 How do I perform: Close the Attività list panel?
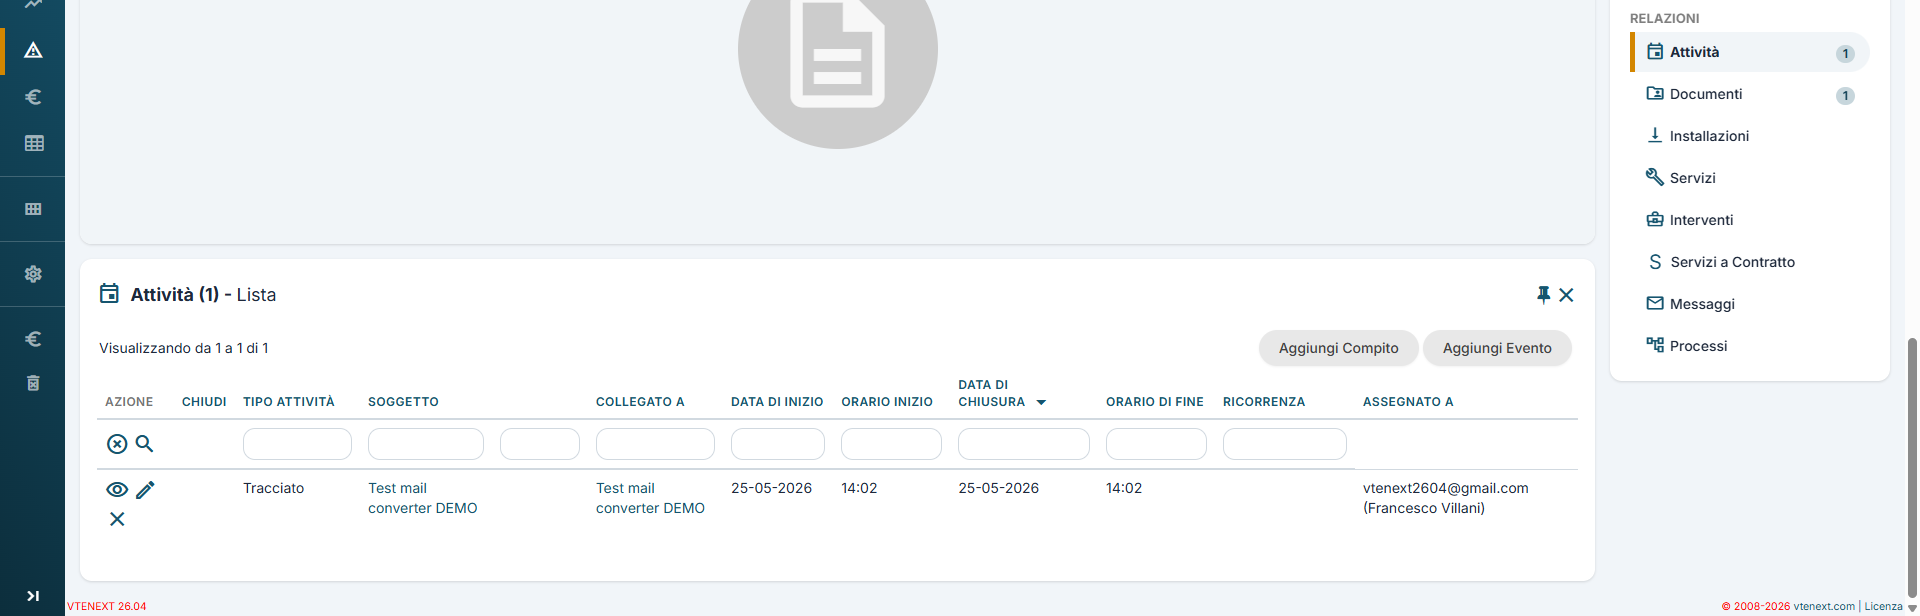pyautogui.click(x=1566, y=295)
